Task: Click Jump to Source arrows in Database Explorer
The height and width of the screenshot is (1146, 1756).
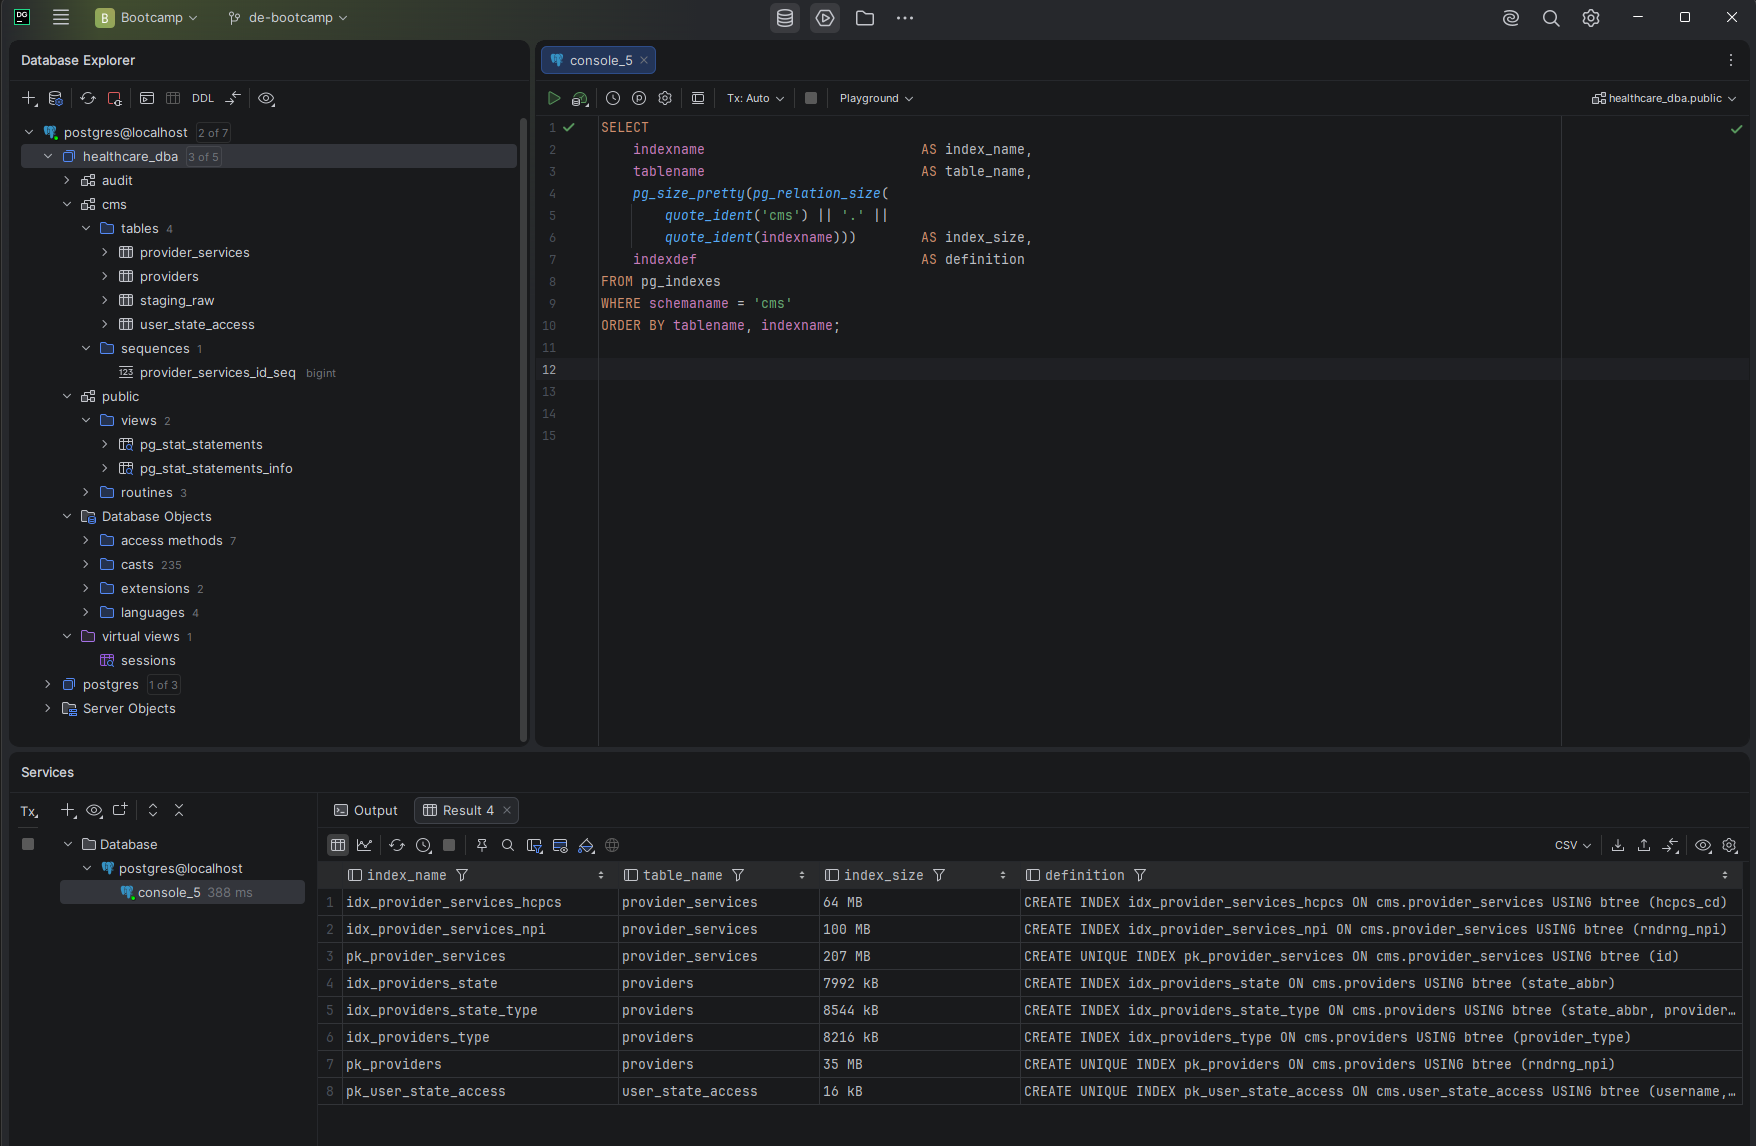Action: pyautogui.click(x=233, y=98)
